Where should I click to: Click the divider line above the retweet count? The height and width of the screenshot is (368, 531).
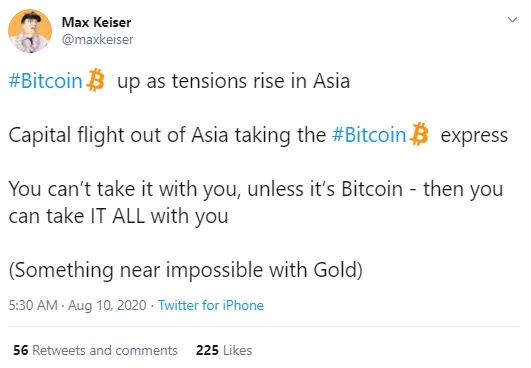263,326
